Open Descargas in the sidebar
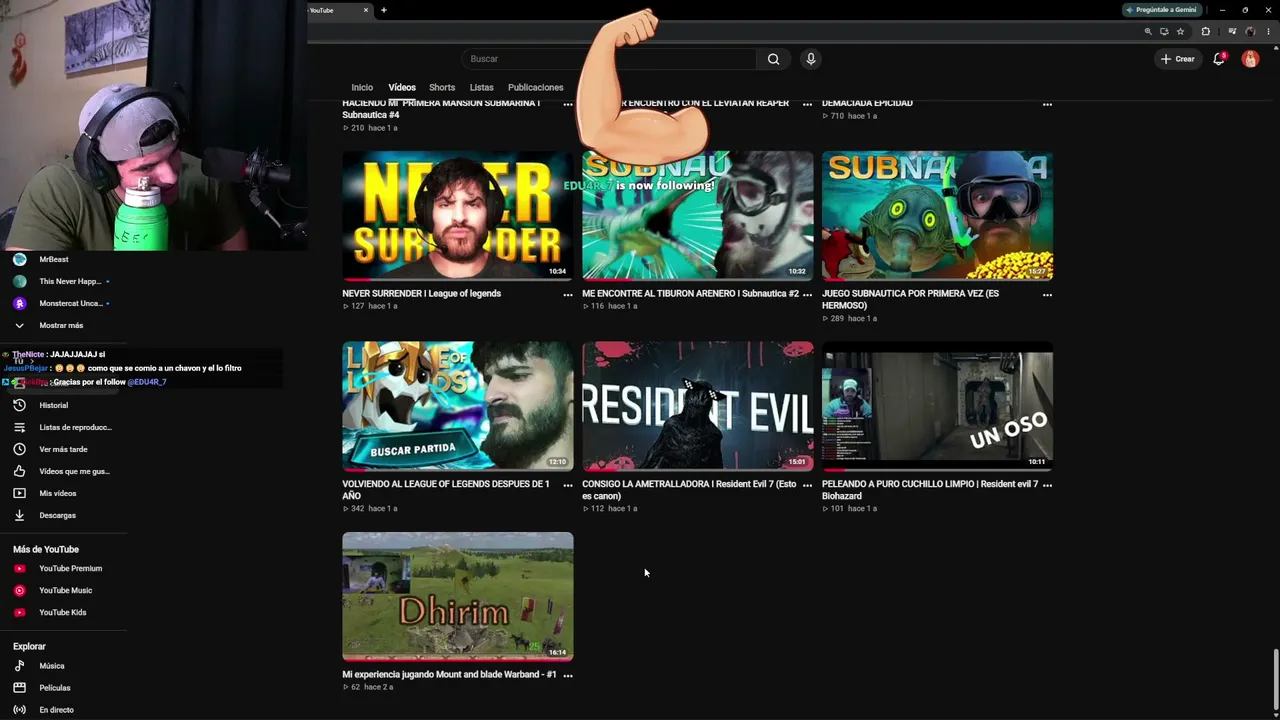 click(x=45, y=515)
